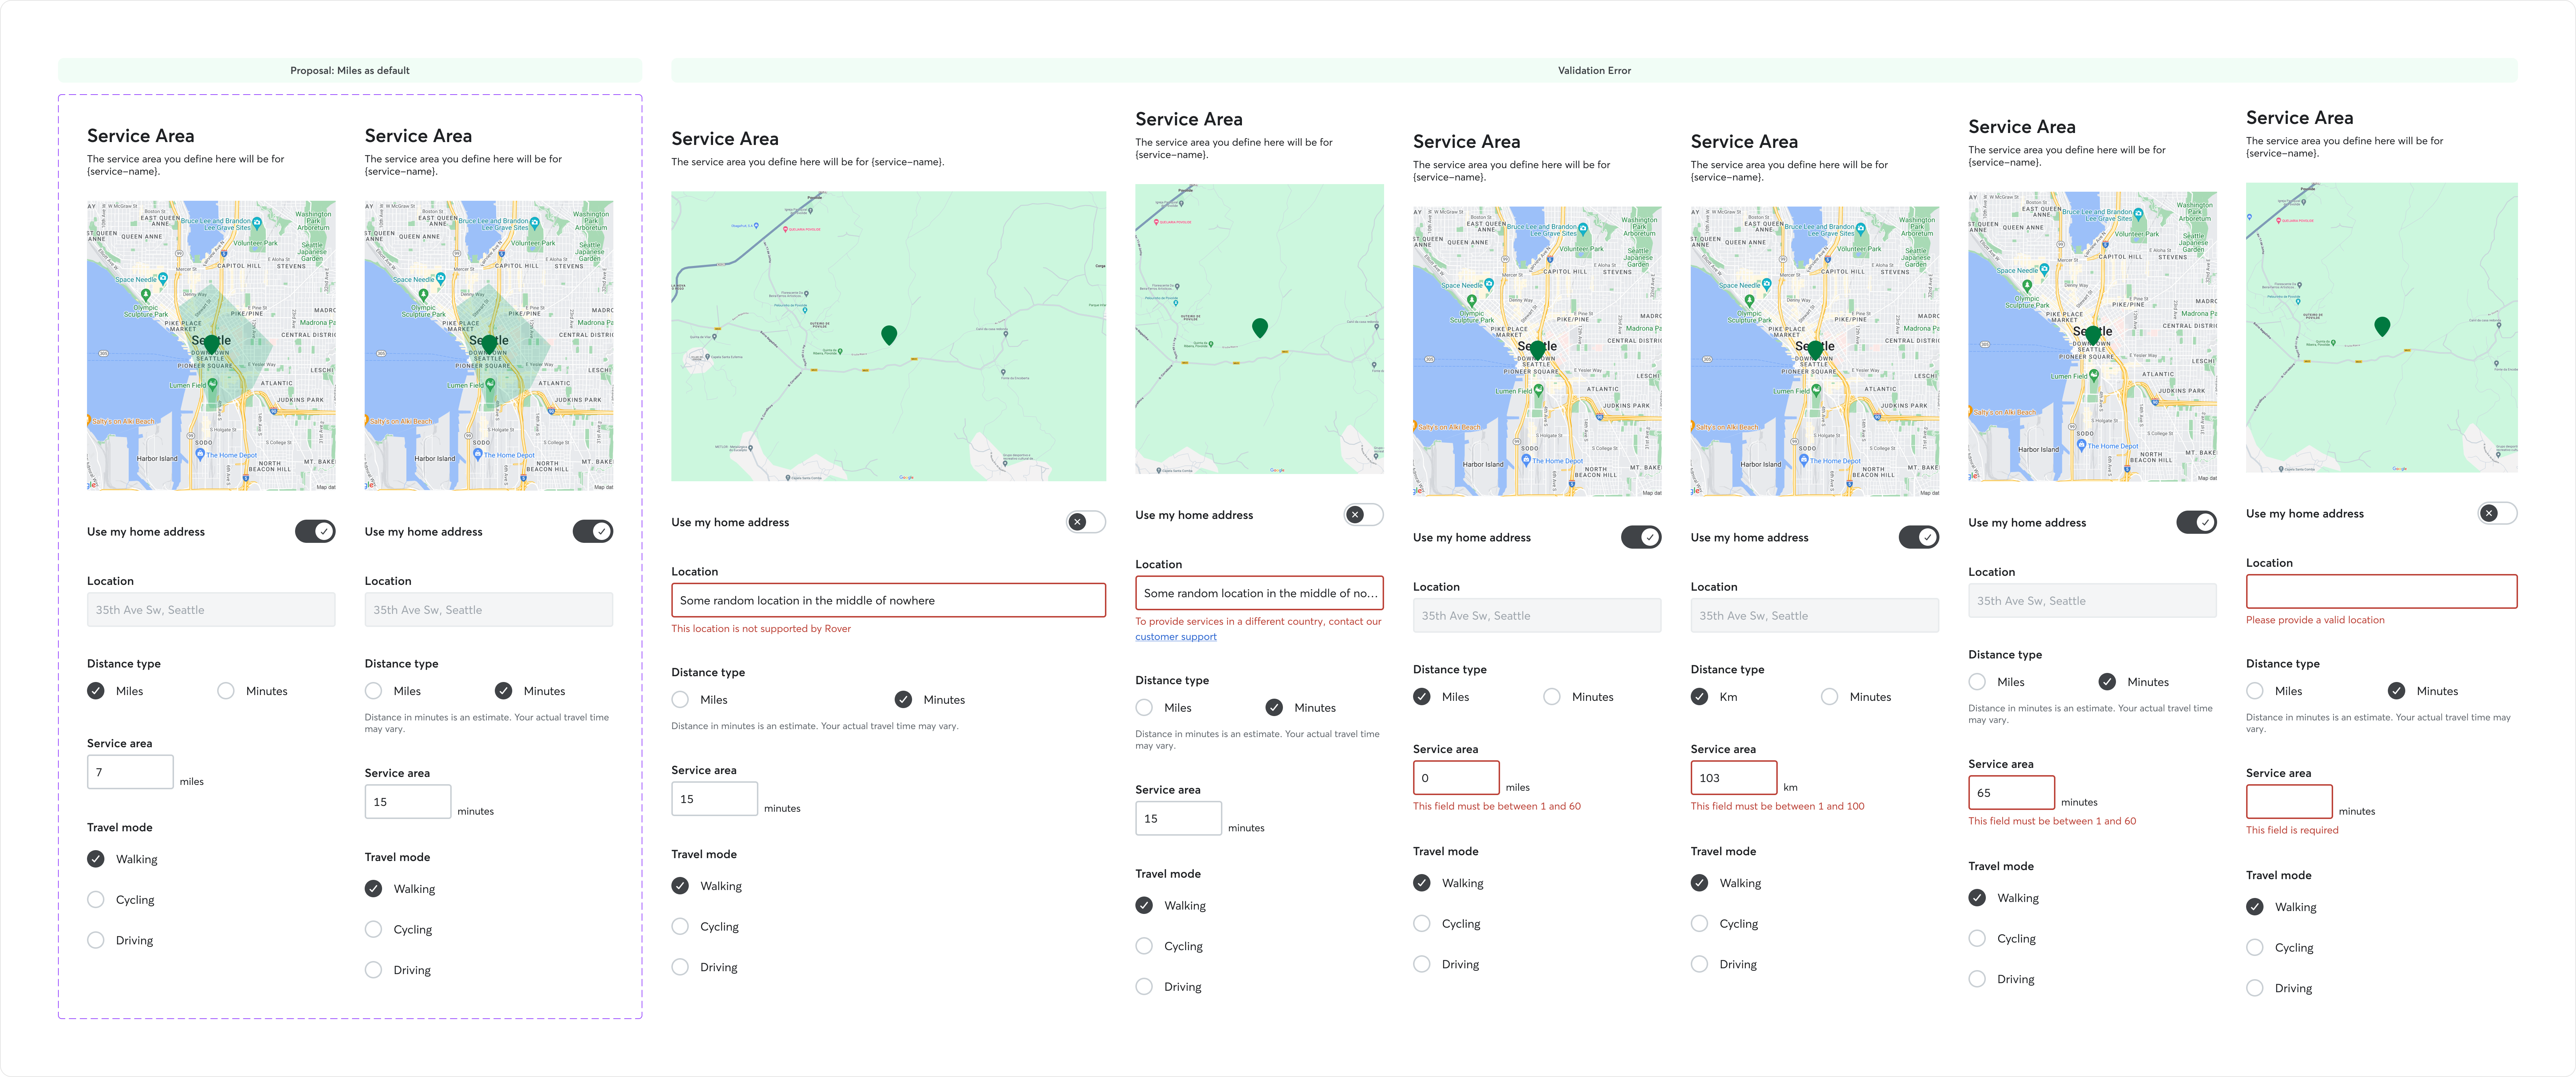The height and width of the screenshot is (1077, 2576).
Task: Select Miles radio in the Proposal panel with Minutes selected
Action: click(x=373, y=691)
